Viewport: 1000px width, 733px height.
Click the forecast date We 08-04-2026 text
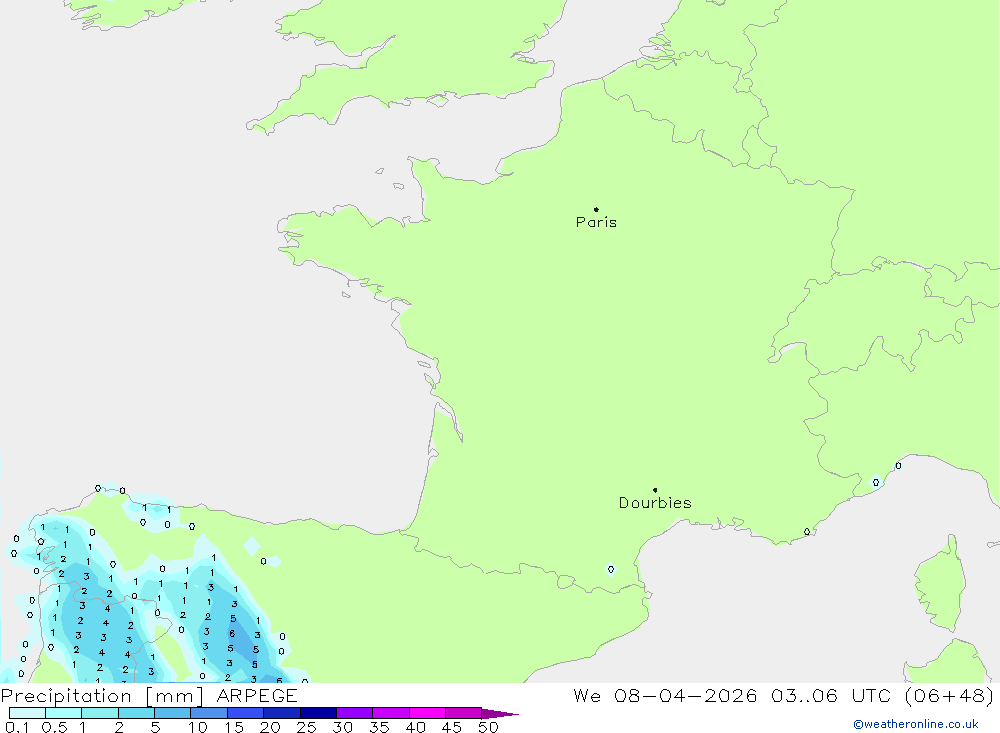point(665,695)
